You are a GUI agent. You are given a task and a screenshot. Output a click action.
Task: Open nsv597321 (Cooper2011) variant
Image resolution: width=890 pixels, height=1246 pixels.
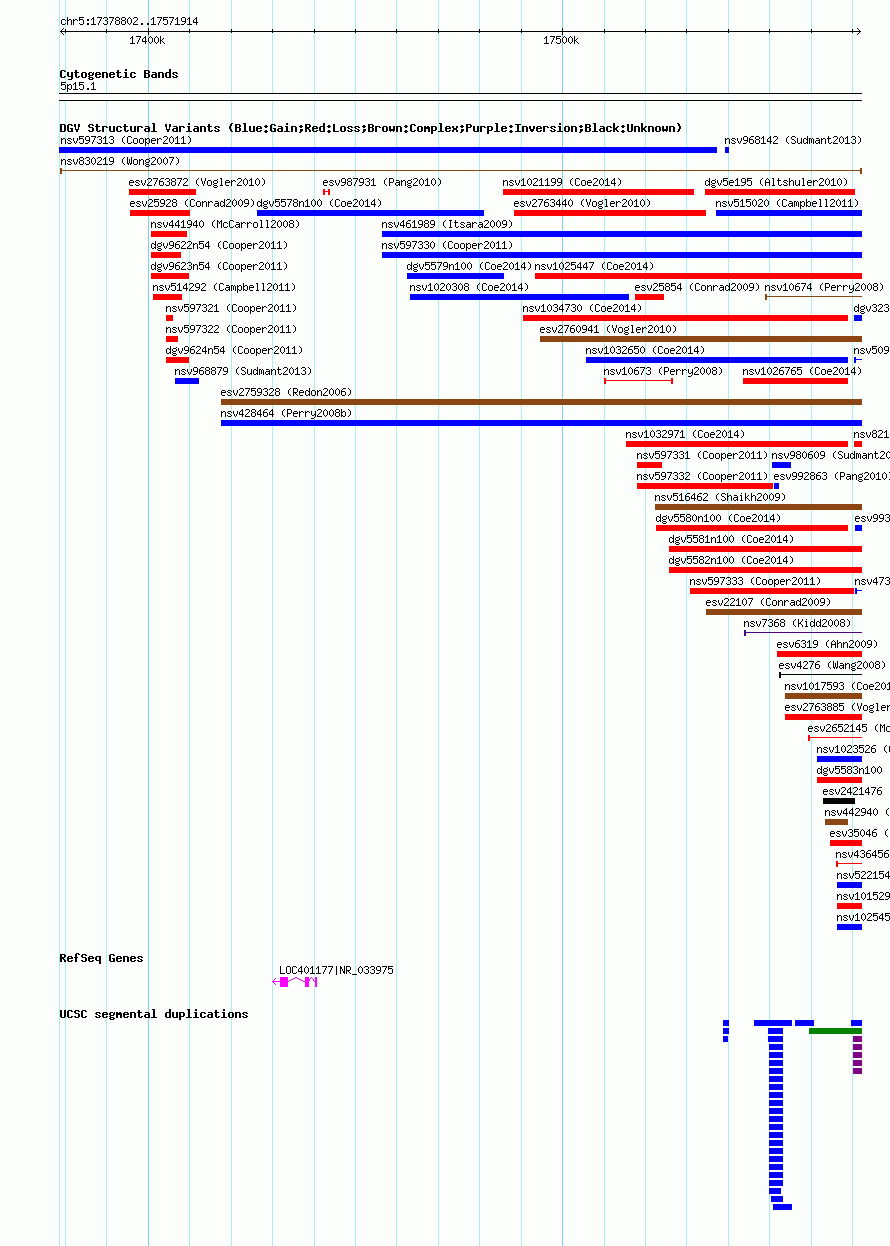[170, 318]
